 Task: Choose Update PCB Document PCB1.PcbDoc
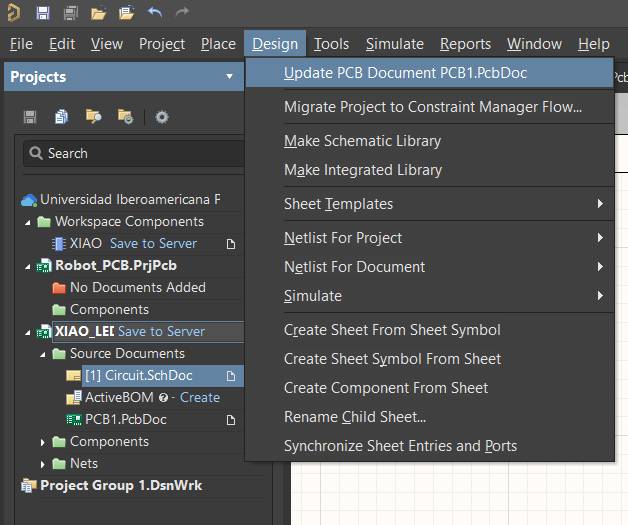click(x=405, y=73)
